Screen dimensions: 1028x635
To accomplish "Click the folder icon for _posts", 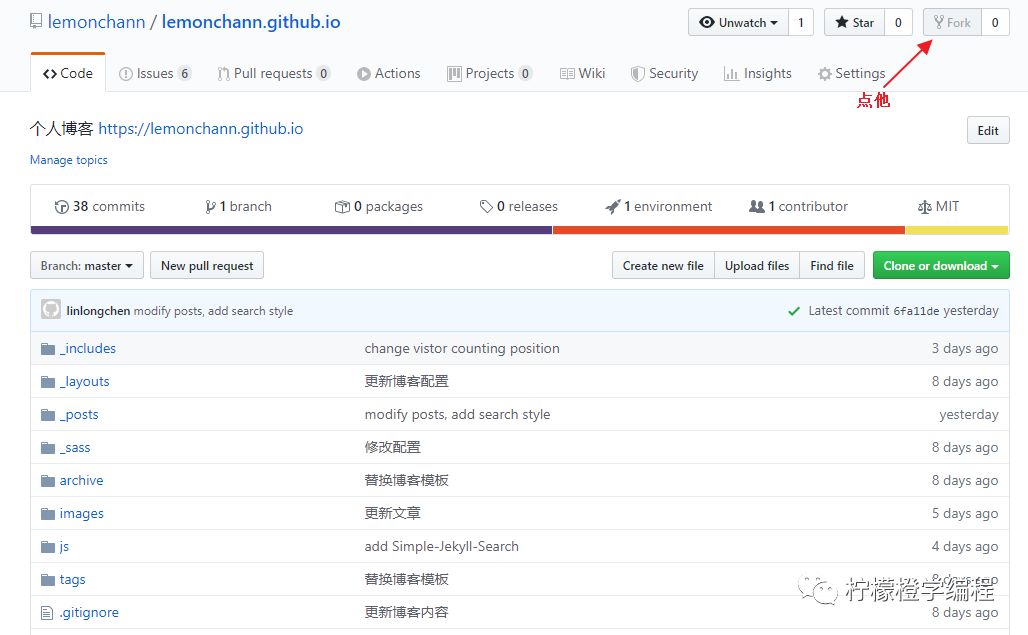I will 48,414.
